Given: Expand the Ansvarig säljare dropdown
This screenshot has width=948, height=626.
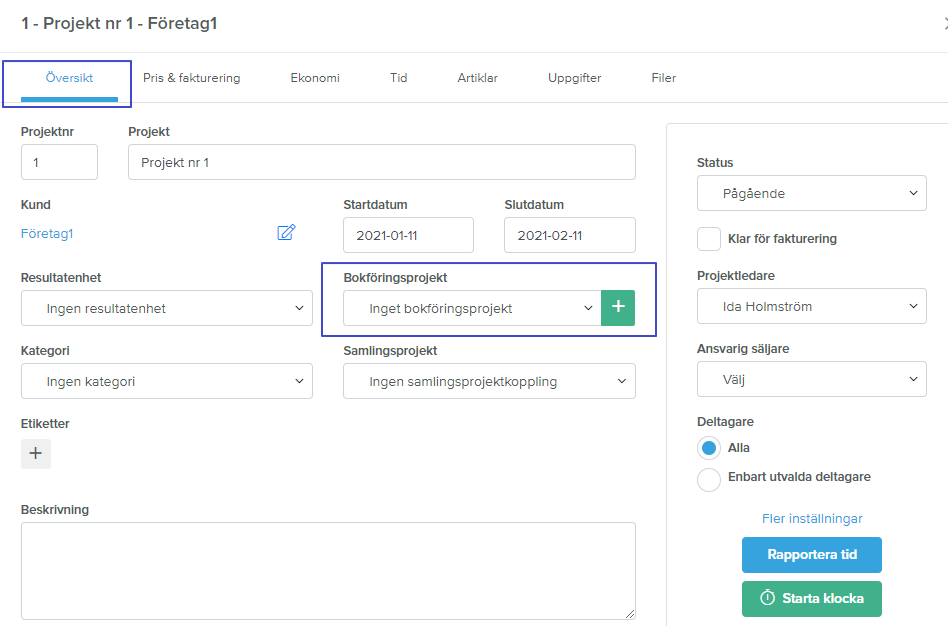Looking at the screenshot, I should (x=811, y=379).
